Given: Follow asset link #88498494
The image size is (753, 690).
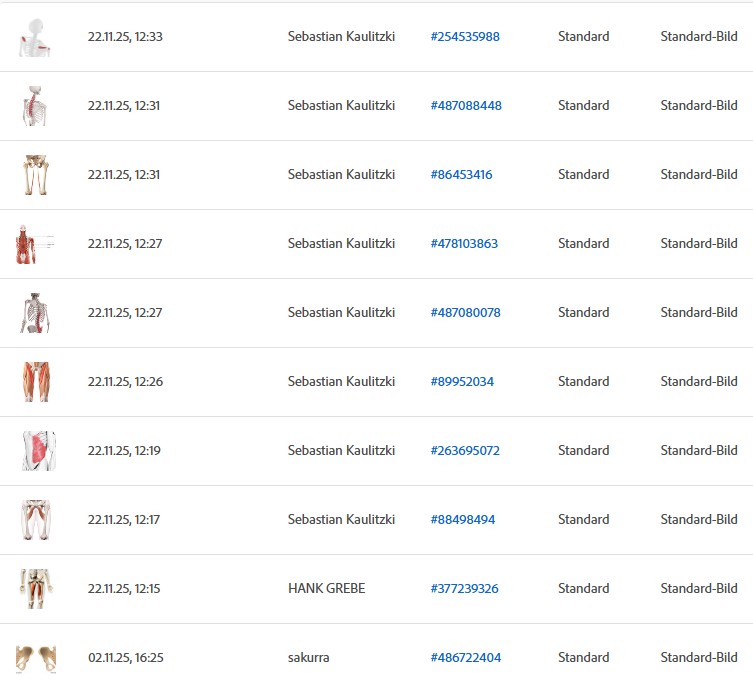Looking at the screenshot, I should [462, 520].
